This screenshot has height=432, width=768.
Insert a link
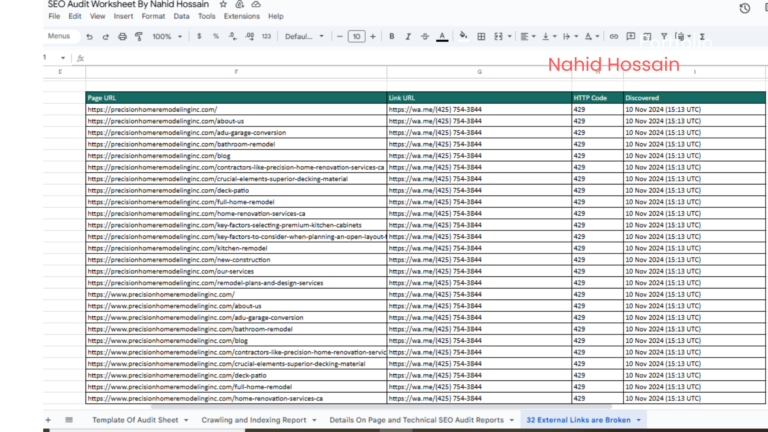pos(613,37)
